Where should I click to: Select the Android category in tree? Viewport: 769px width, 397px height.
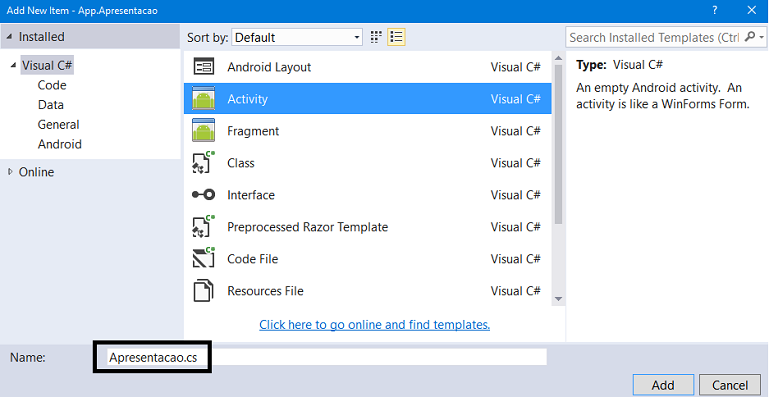point(60,144)
